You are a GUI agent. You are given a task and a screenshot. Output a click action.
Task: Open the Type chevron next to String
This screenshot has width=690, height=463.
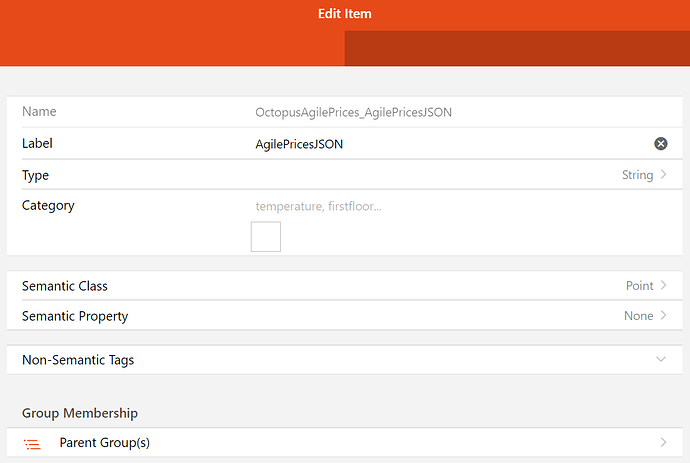[x=663, y=175]
